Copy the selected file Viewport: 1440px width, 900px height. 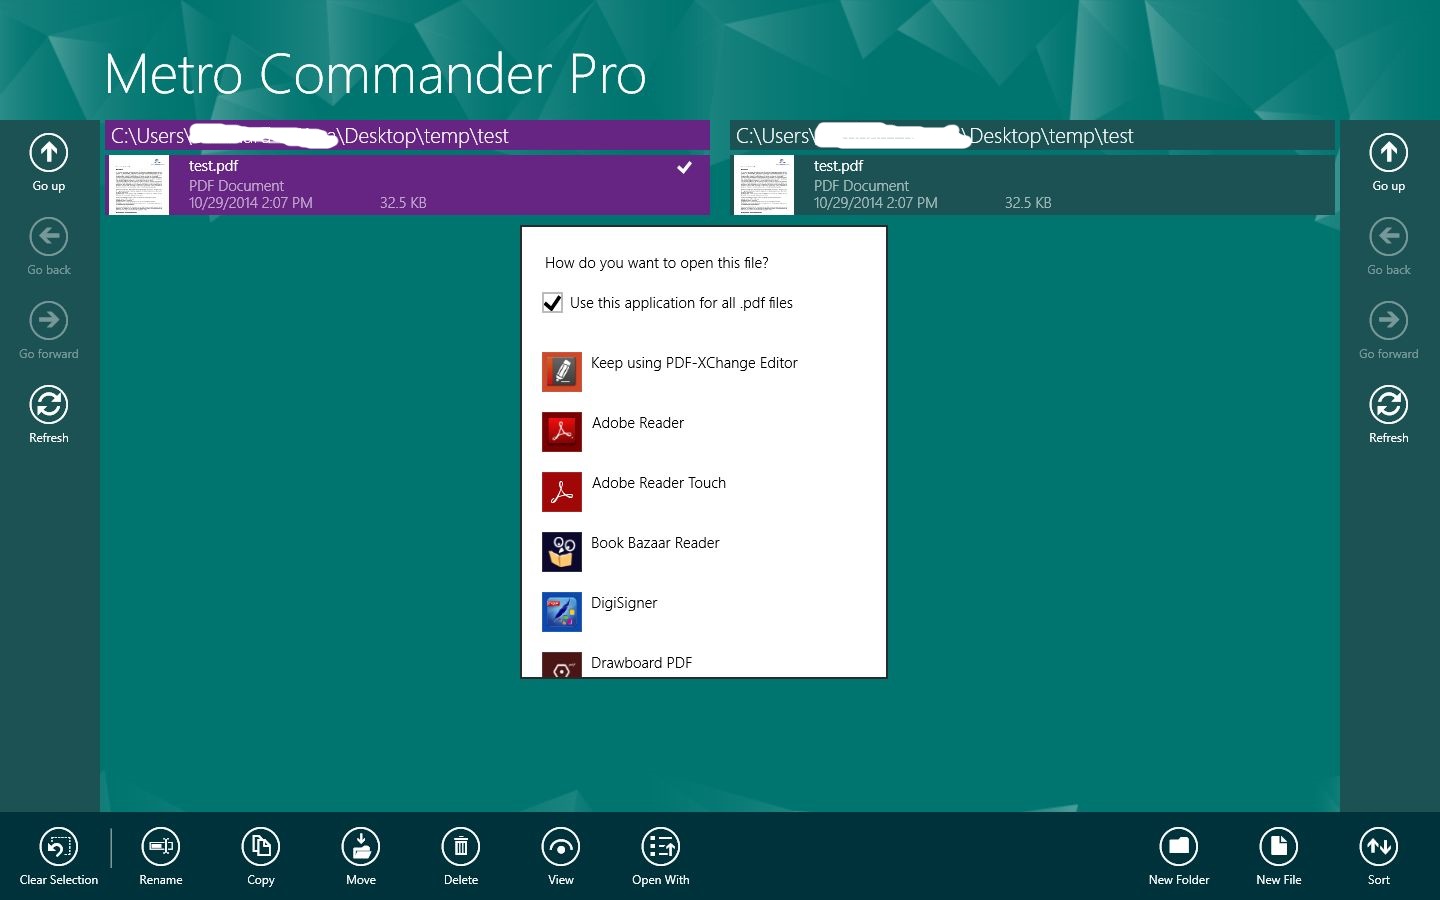click(261, 847)
